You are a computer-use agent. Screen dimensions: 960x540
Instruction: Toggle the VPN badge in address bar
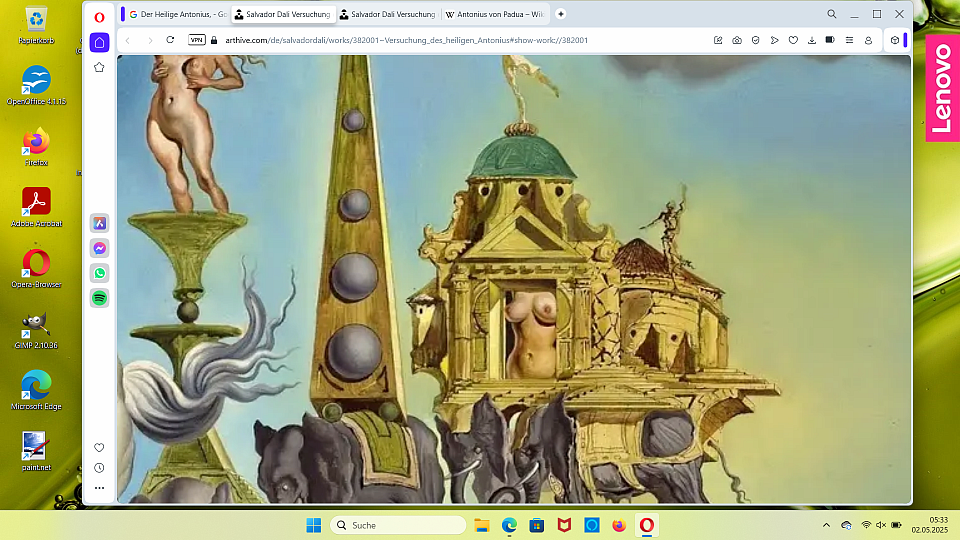click(x=197, y=40)
